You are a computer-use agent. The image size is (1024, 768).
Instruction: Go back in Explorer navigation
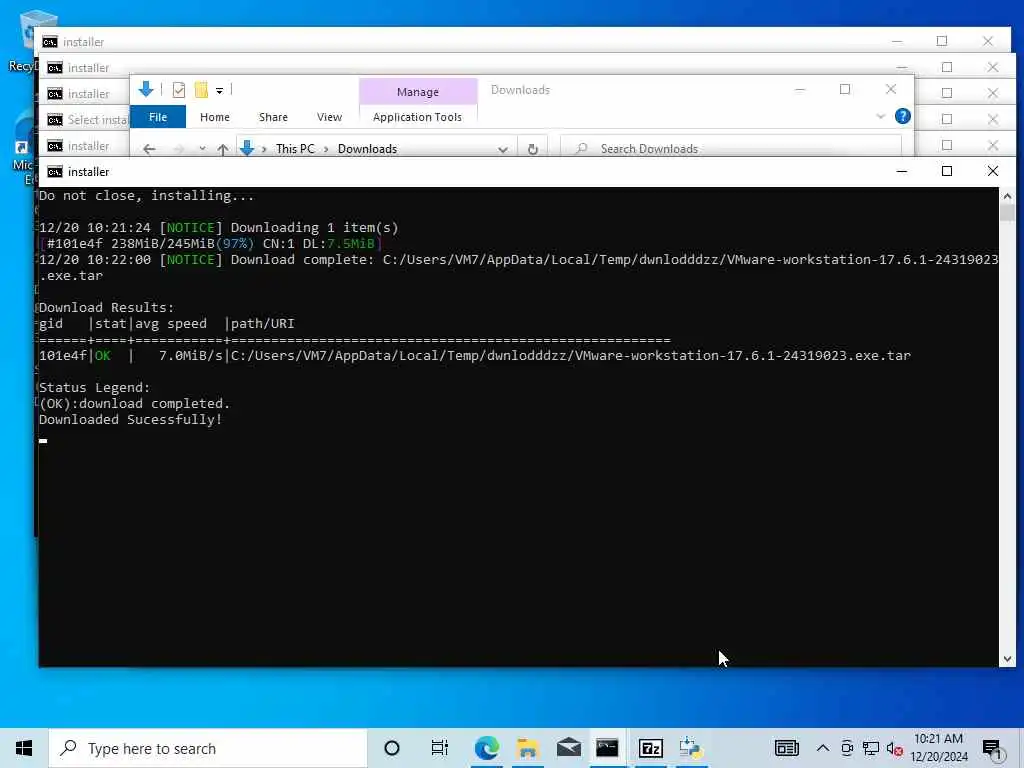[149, 149]
